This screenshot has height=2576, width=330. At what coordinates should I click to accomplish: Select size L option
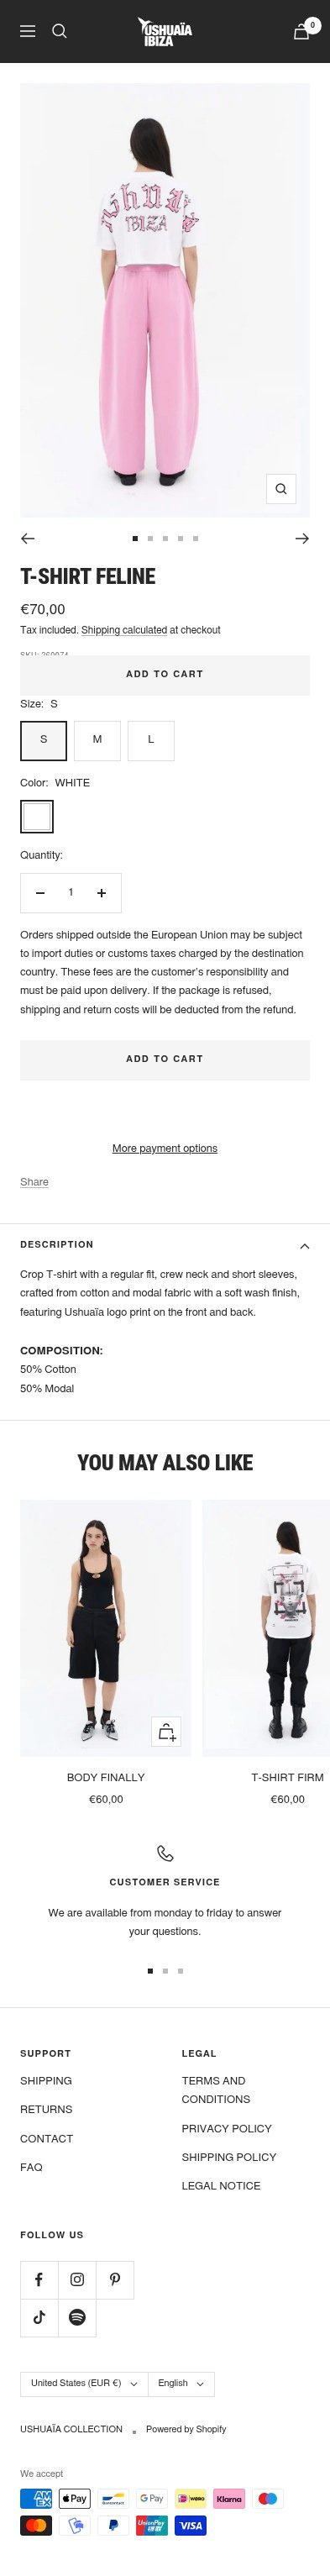coord(151,740)
